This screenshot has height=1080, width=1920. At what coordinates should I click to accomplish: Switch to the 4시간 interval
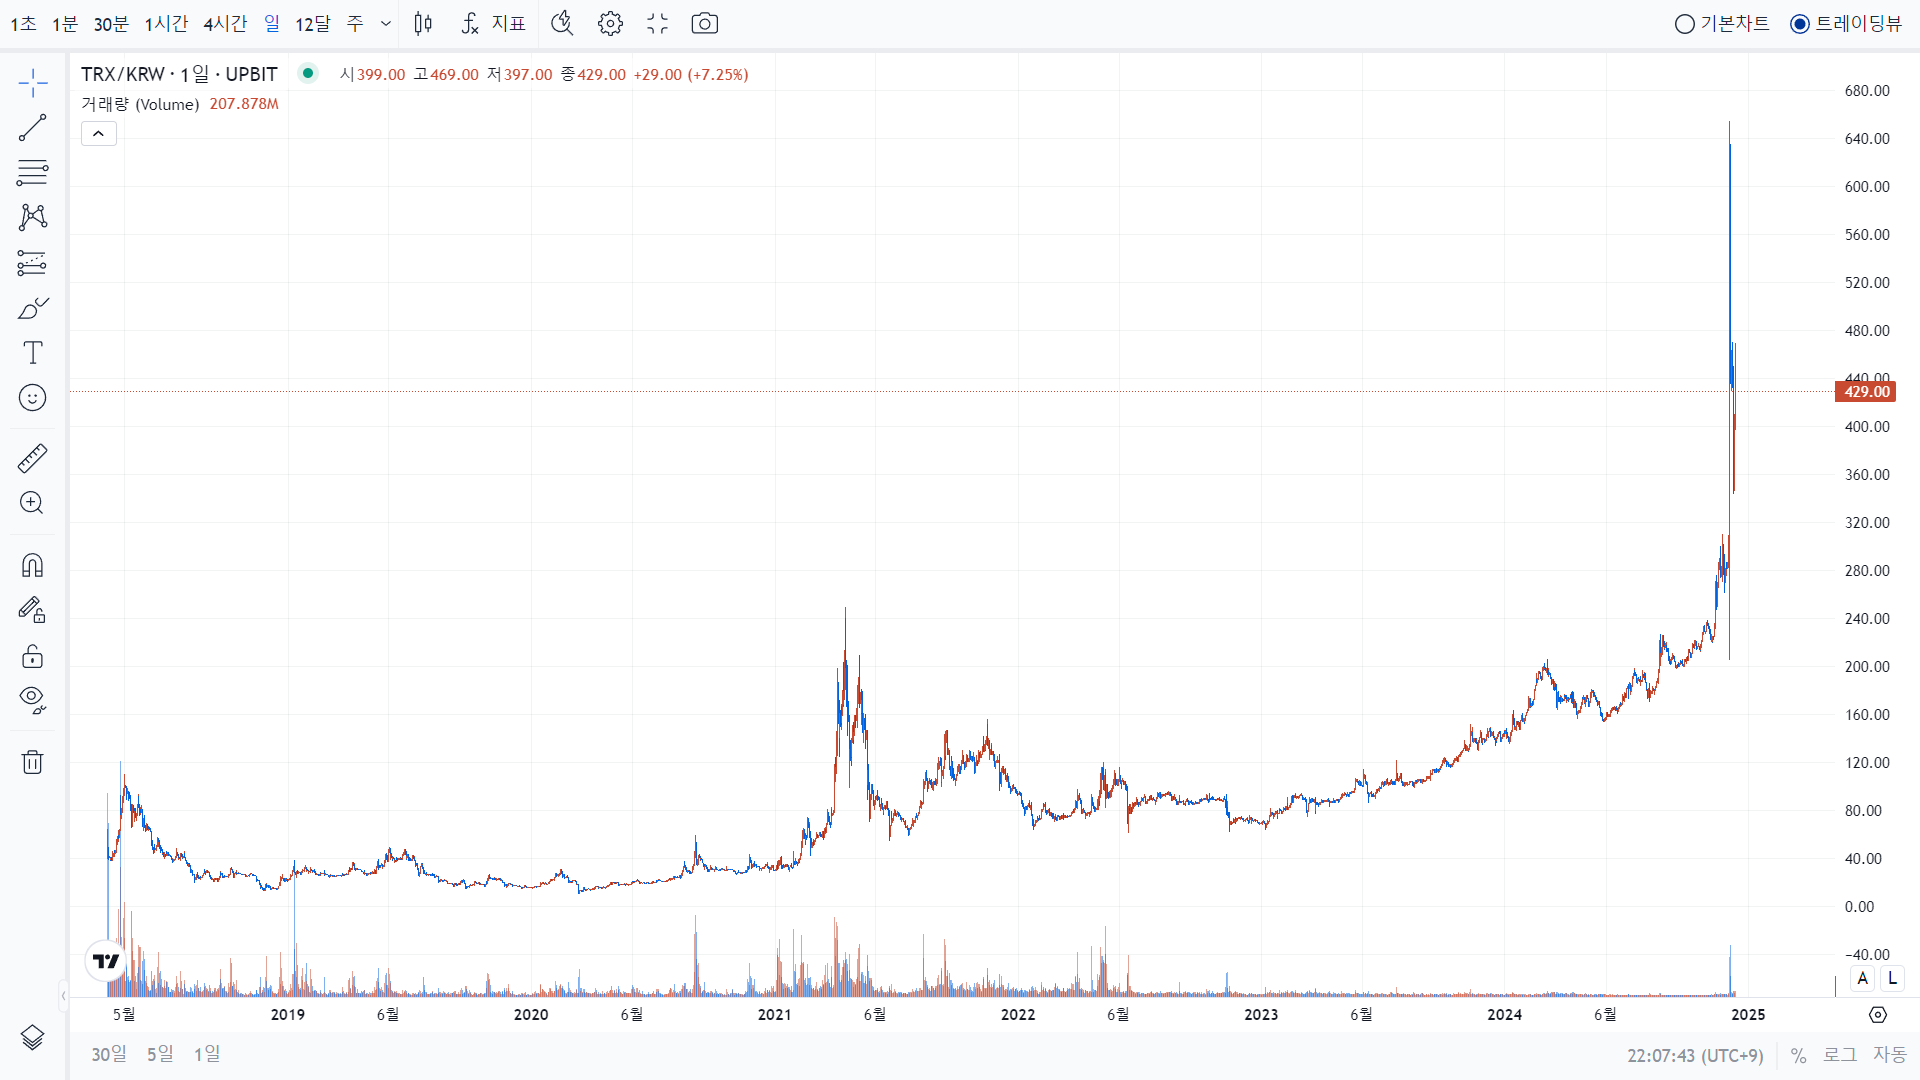tap(225, 24)
